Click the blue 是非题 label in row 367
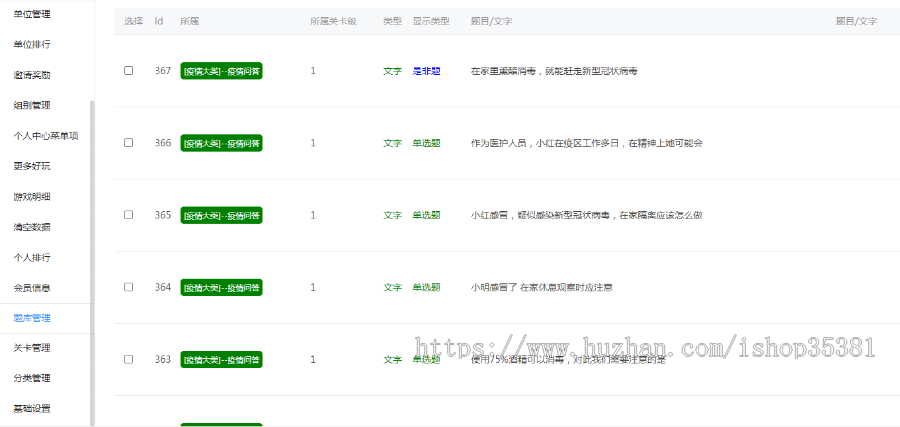The height and width of the screenshot is (427, 900). 426,71
